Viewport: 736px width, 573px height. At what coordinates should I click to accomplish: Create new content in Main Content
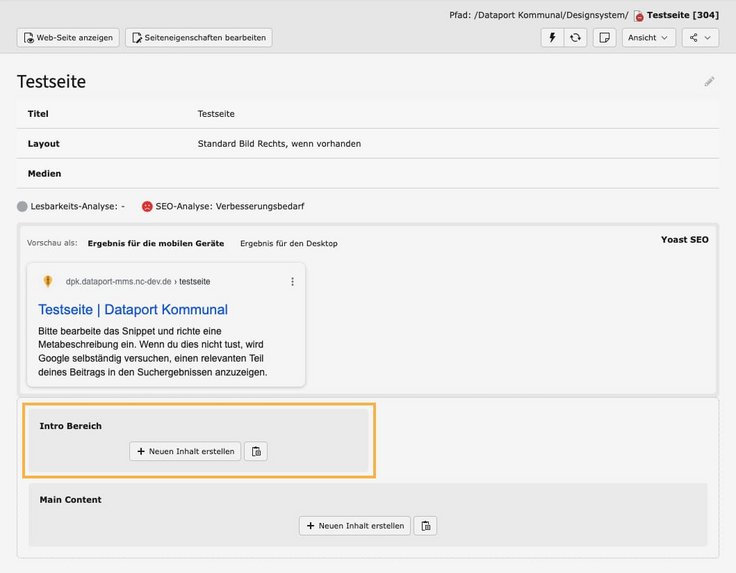tap(355, 526)
